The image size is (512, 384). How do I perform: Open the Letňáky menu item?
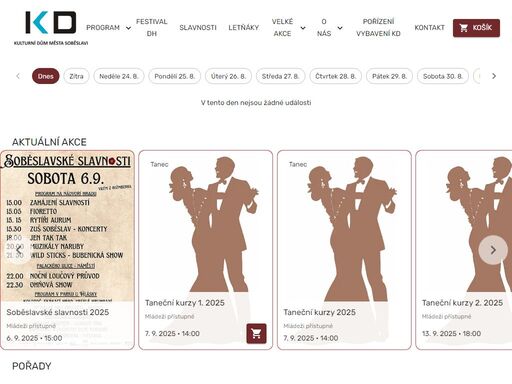pos(244,28)
